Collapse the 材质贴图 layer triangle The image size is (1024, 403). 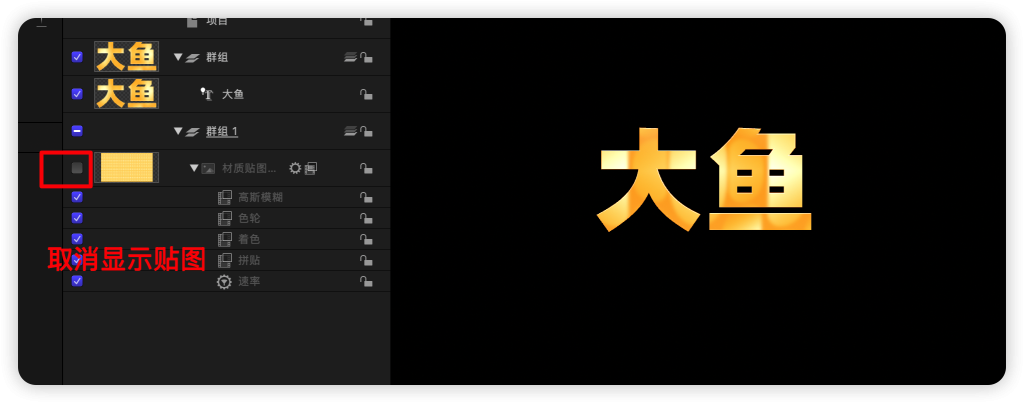(194, 168)
